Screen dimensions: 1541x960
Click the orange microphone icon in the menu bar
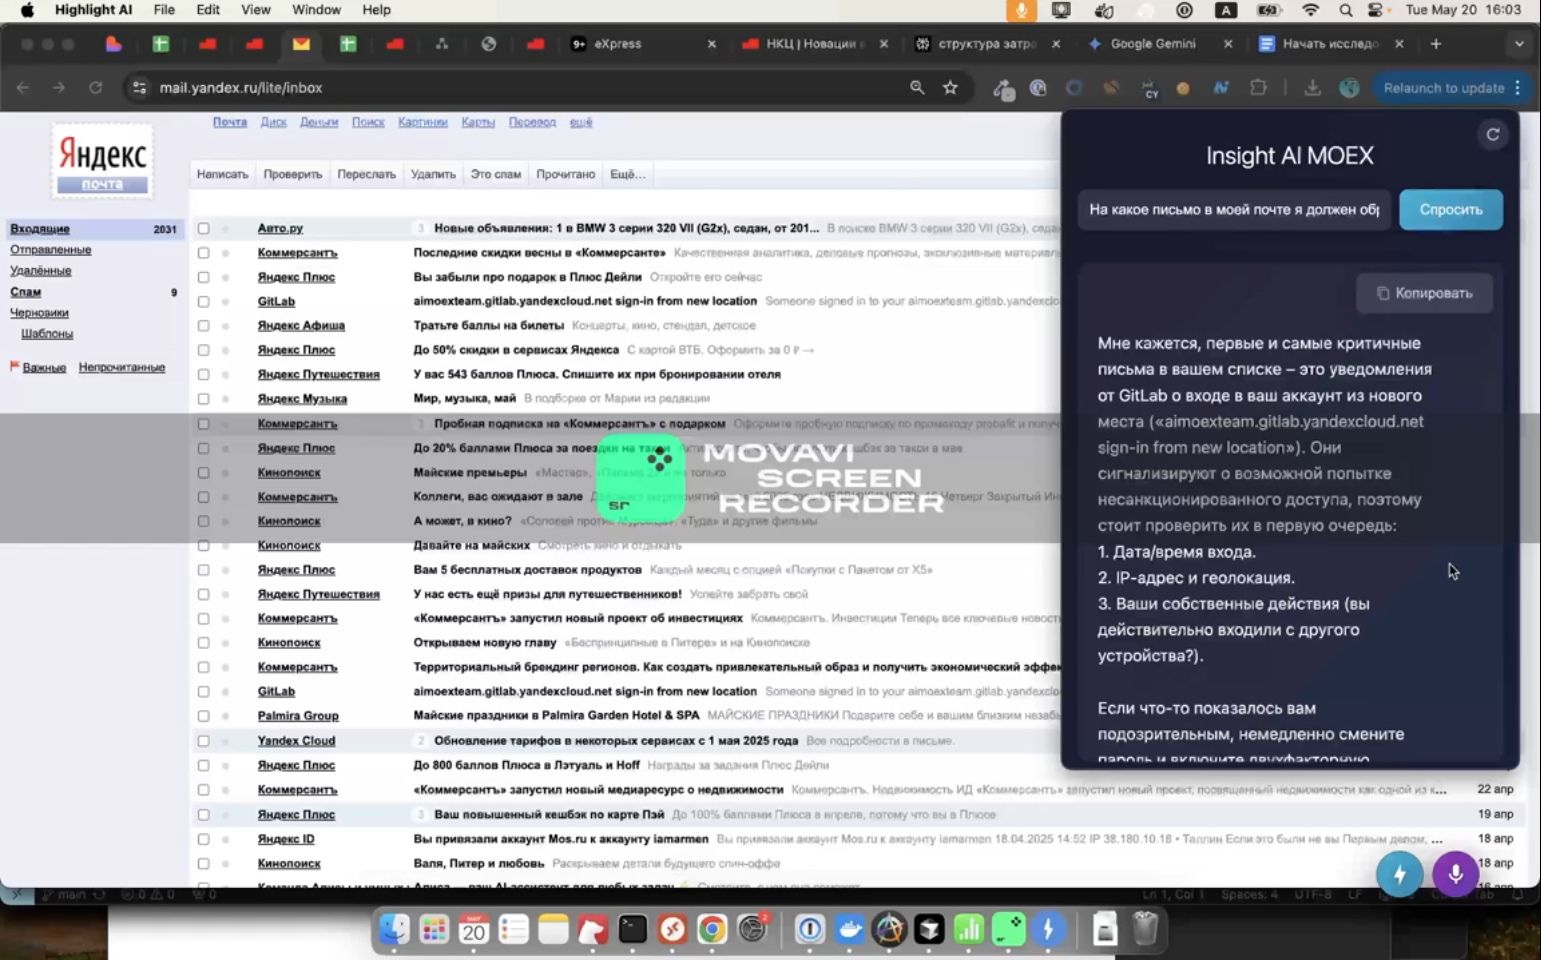pyautogui.click(x=1020, y=10)
